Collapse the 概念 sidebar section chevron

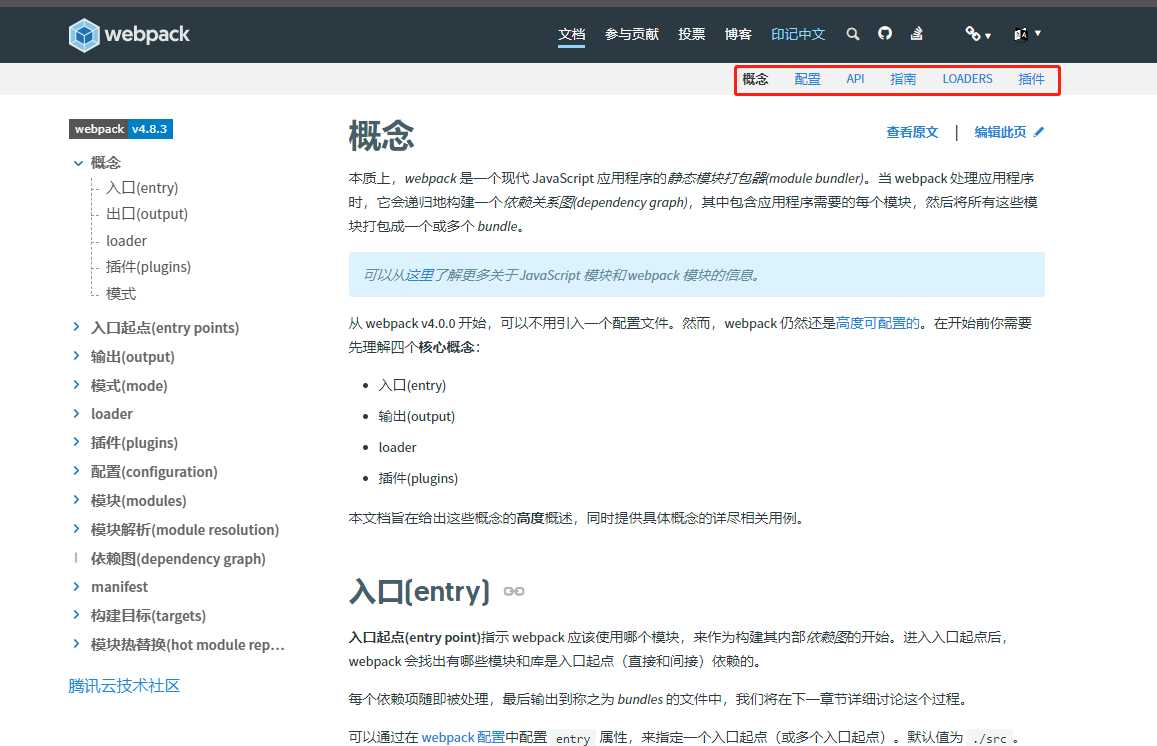pyautogui.click(x=77, y=163)
